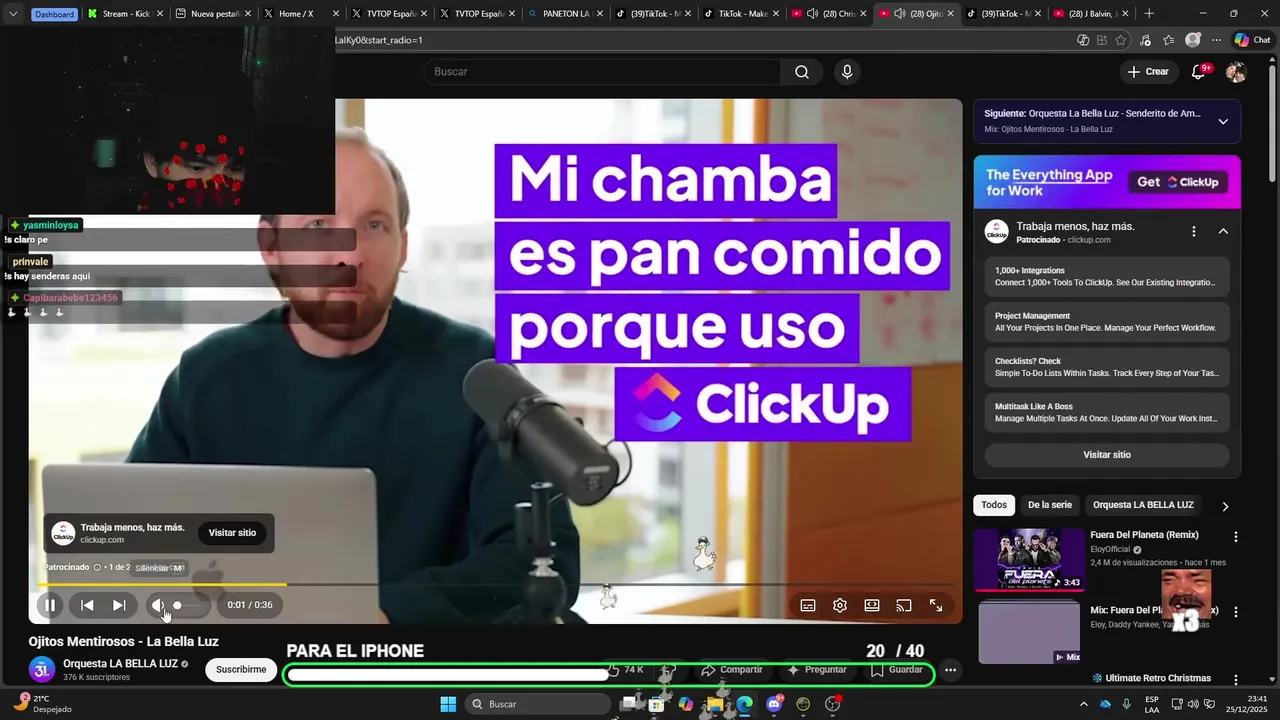1280x720 pixels.
Task: Switch to miniplayer/theater mode icon
Action: coord(872,605)
